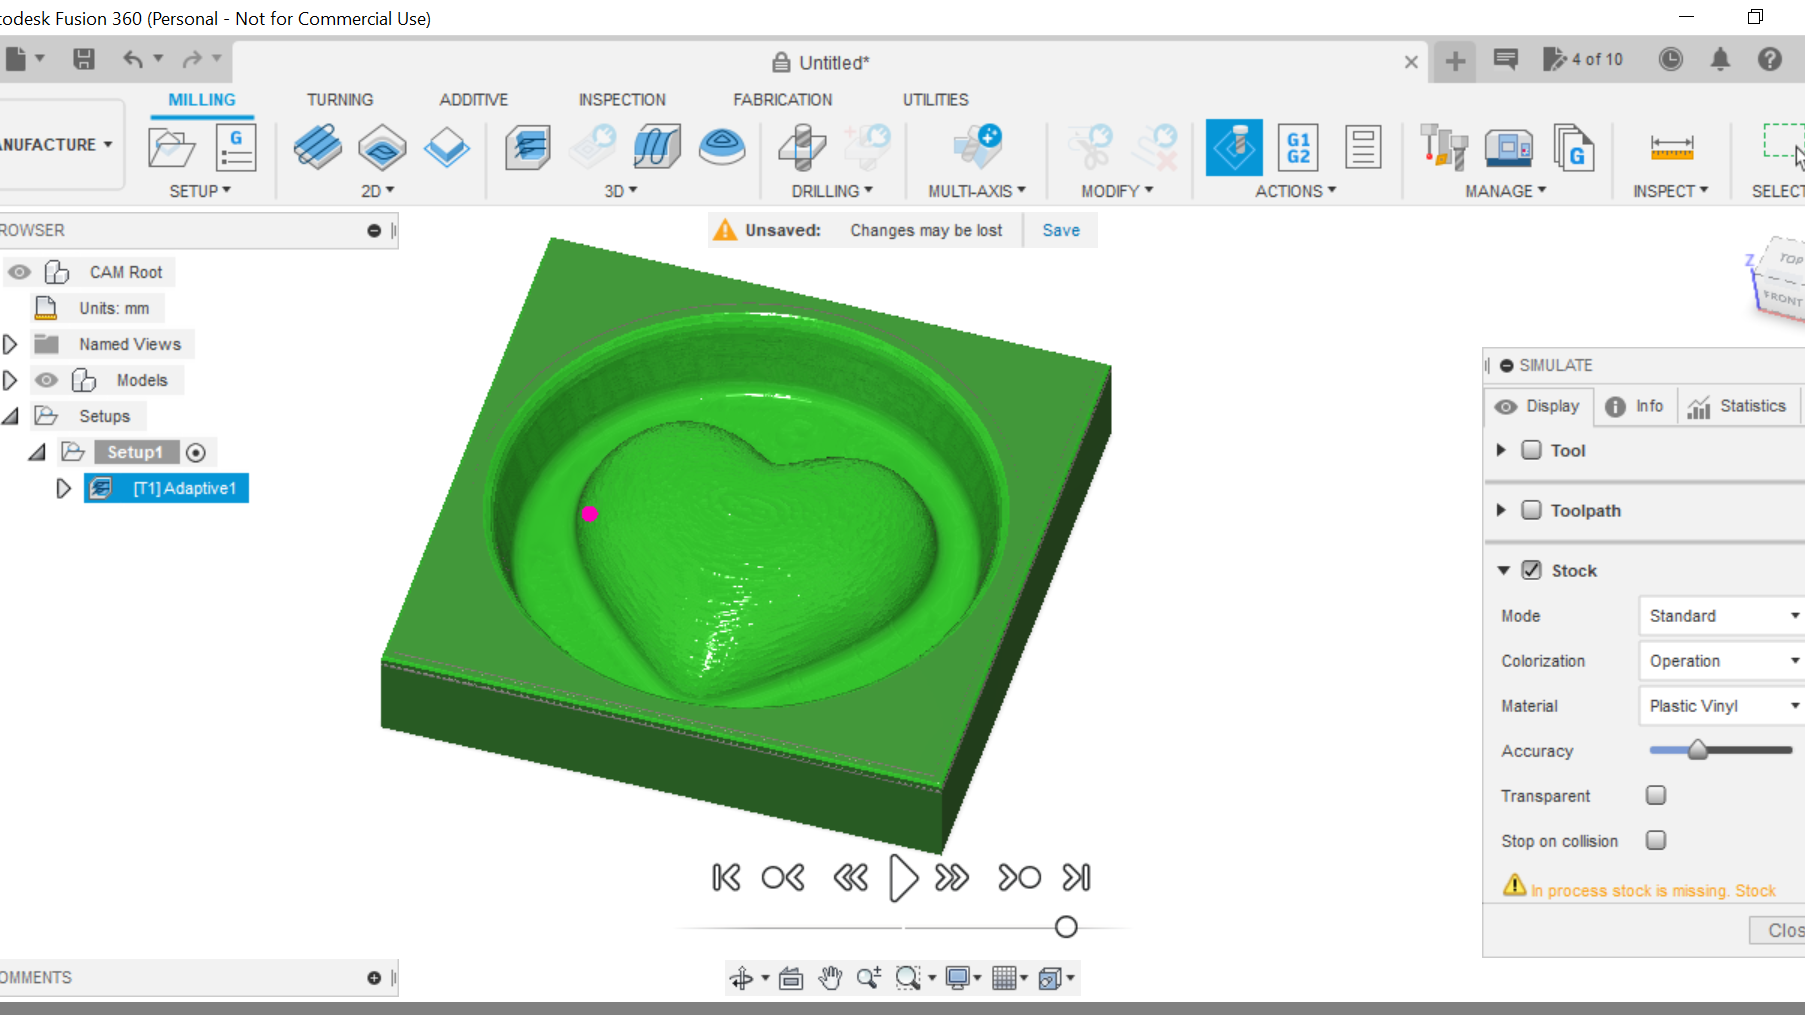Open the NC Program icon in Setup group
Image resolution: width=1805 pixels, height=1015 pixels.
pos(236,148)
